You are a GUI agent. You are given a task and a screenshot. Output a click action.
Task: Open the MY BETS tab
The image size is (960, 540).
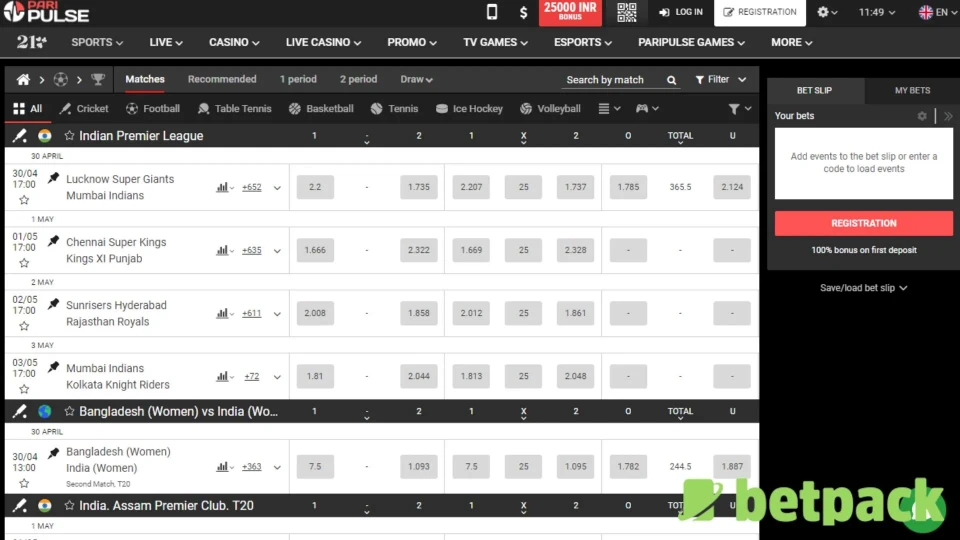point(912,90)
